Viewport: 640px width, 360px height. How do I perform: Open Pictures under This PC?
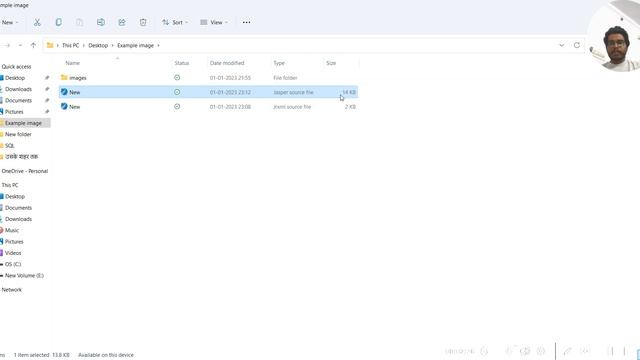click(x=14, y=242)
